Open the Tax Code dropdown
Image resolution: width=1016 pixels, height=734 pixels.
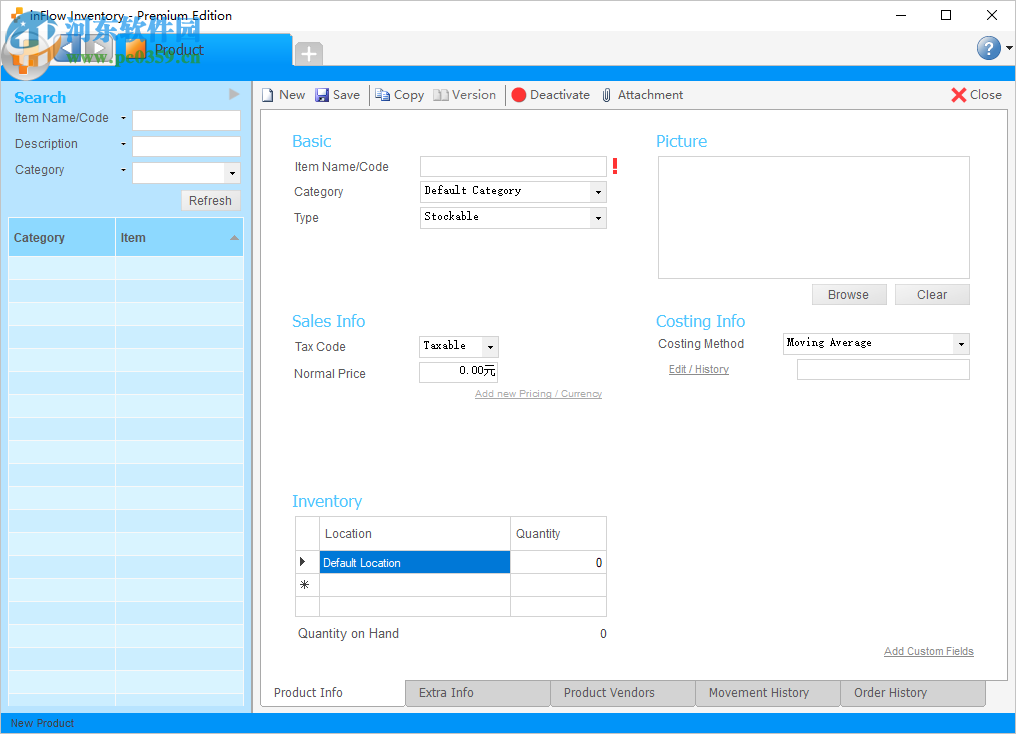point(491,347)
